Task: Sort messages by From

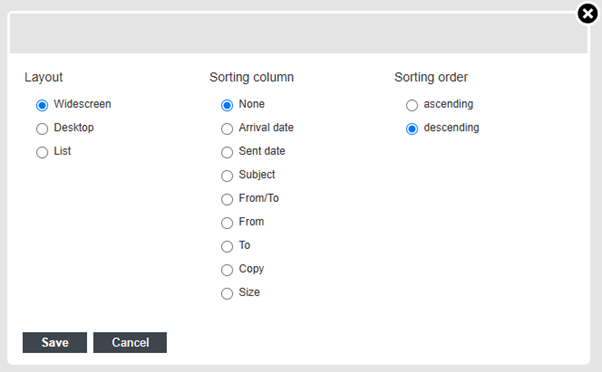Action: click(x=227, y=223)
